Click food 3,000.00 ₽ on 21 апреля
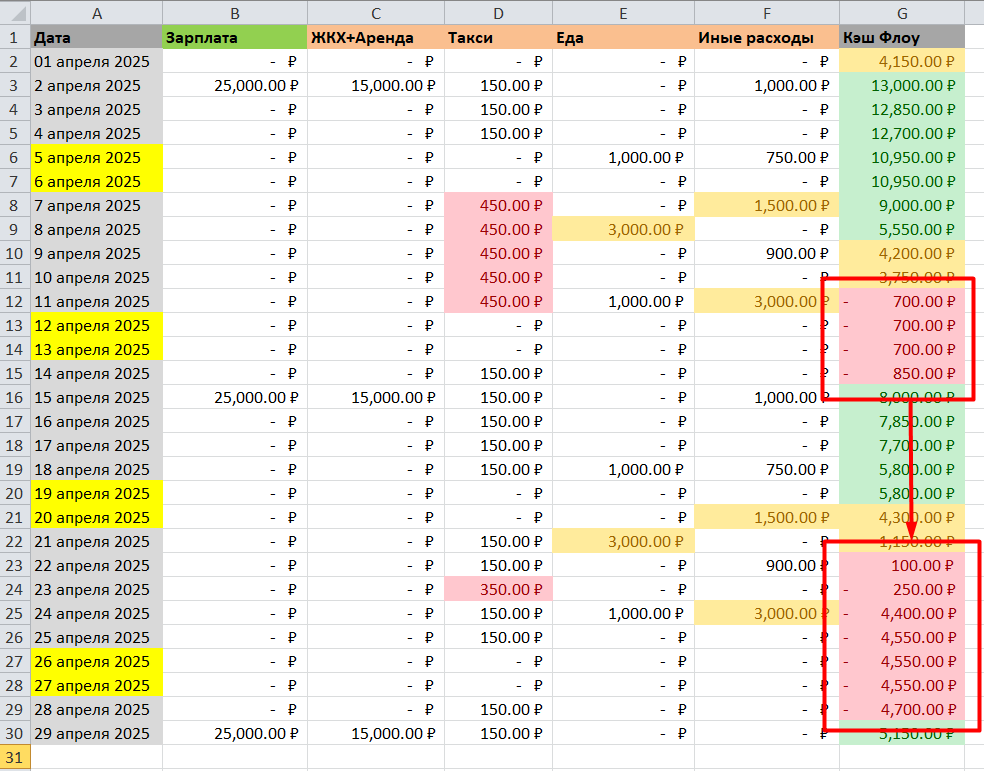This screenshot has height=771, width=984. click(x=623, y=541)
